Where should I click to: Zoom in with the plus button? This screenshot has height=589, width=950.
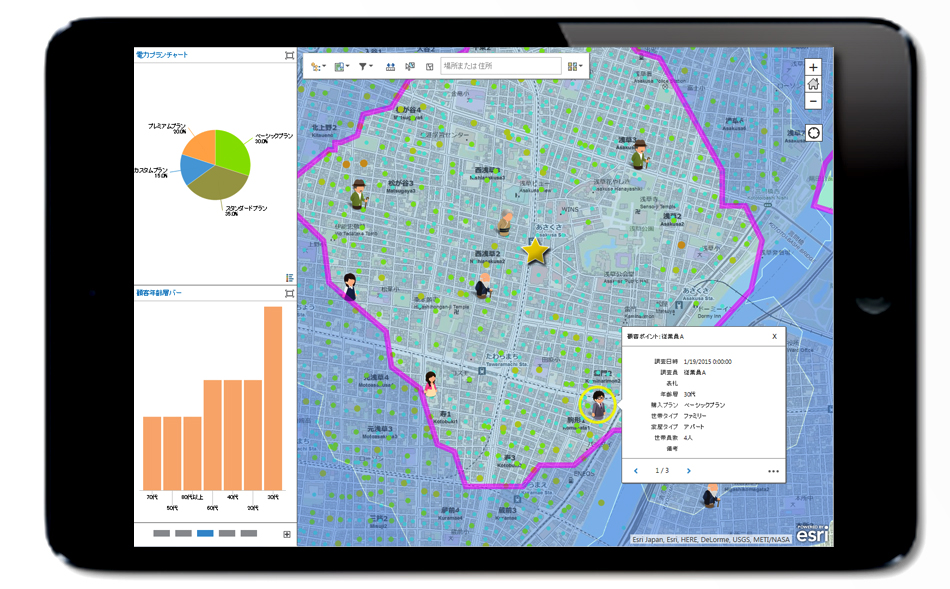click(813, 68)
